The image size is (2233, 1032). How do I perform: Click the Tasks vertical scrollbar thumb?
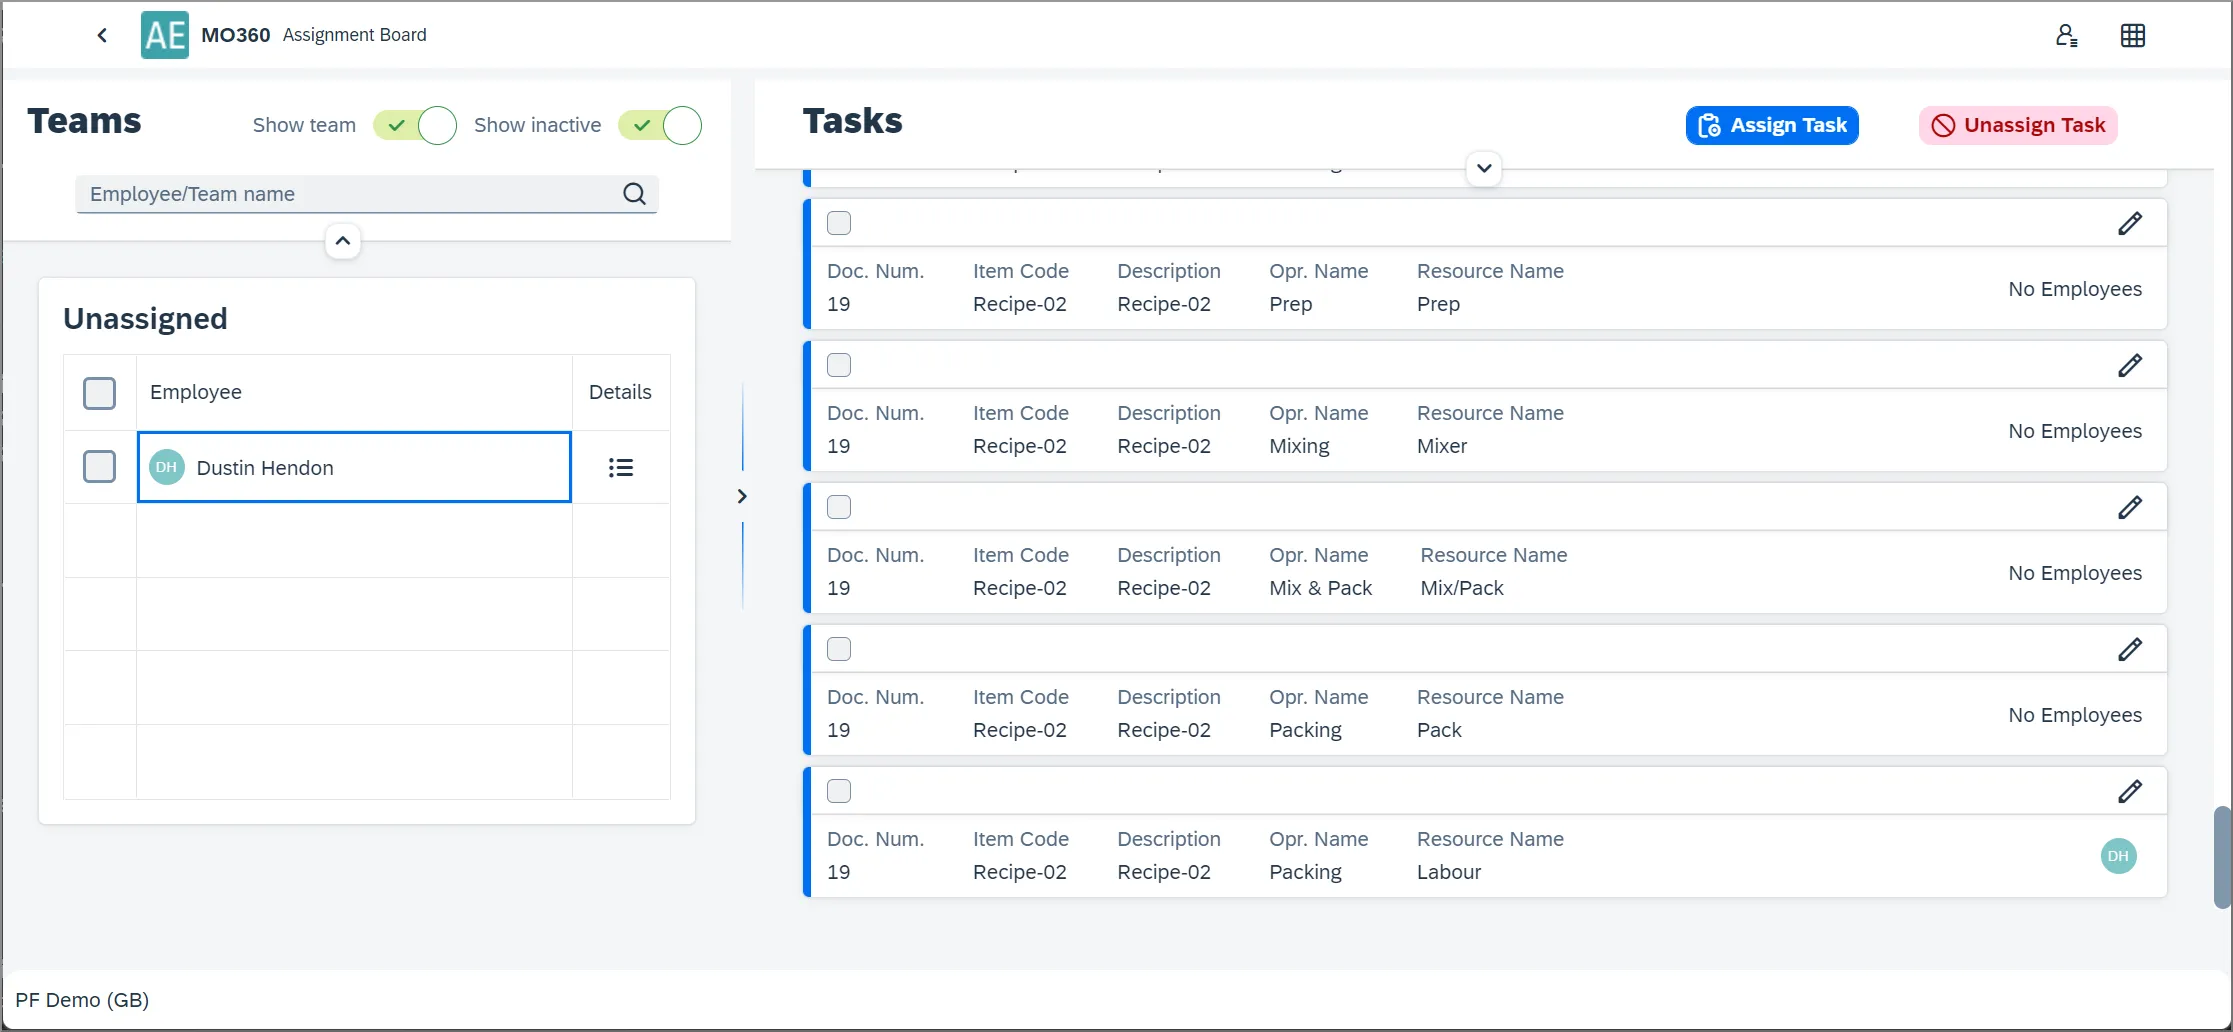[2222, 856]
